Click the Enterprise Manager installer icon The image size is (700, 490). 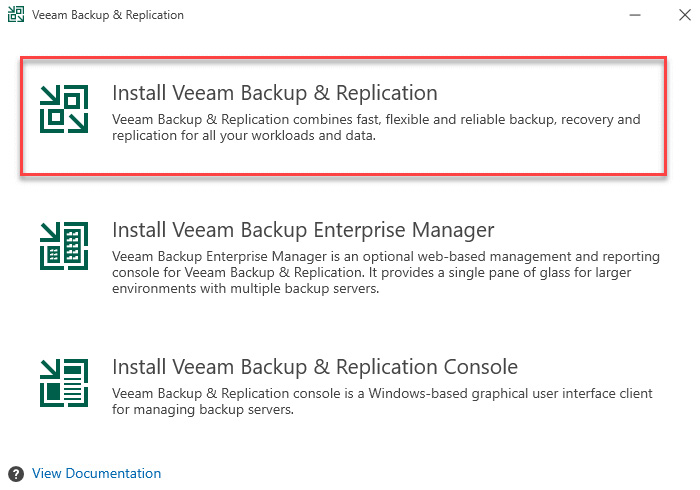click(64, 246)
